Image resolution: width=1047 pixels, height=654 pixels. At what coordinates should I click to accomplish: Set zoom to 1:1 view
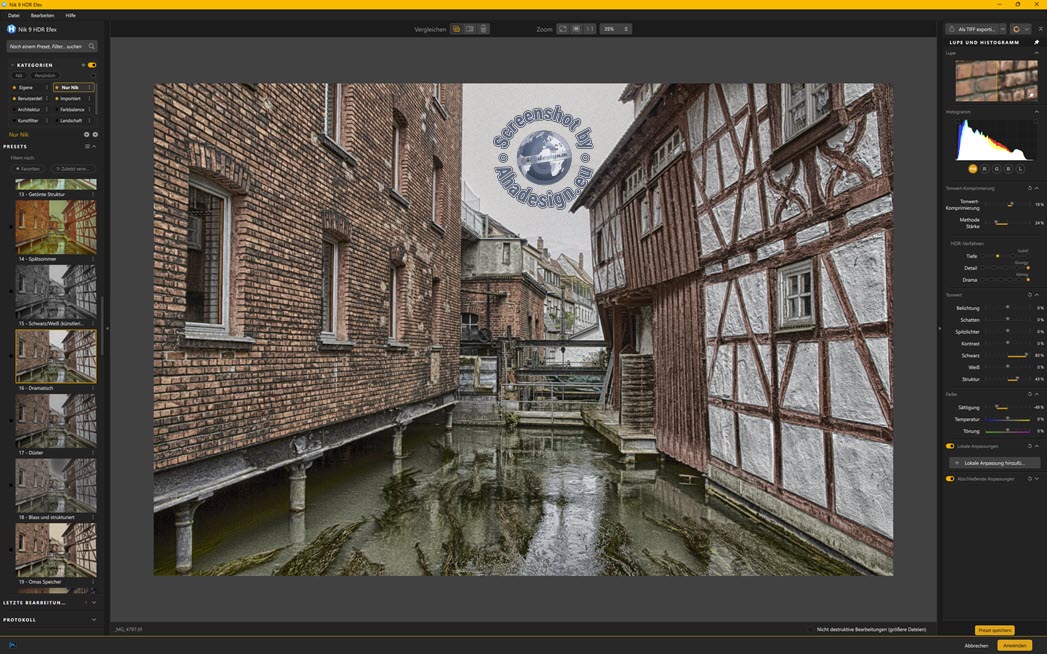(x=589, y=29)
